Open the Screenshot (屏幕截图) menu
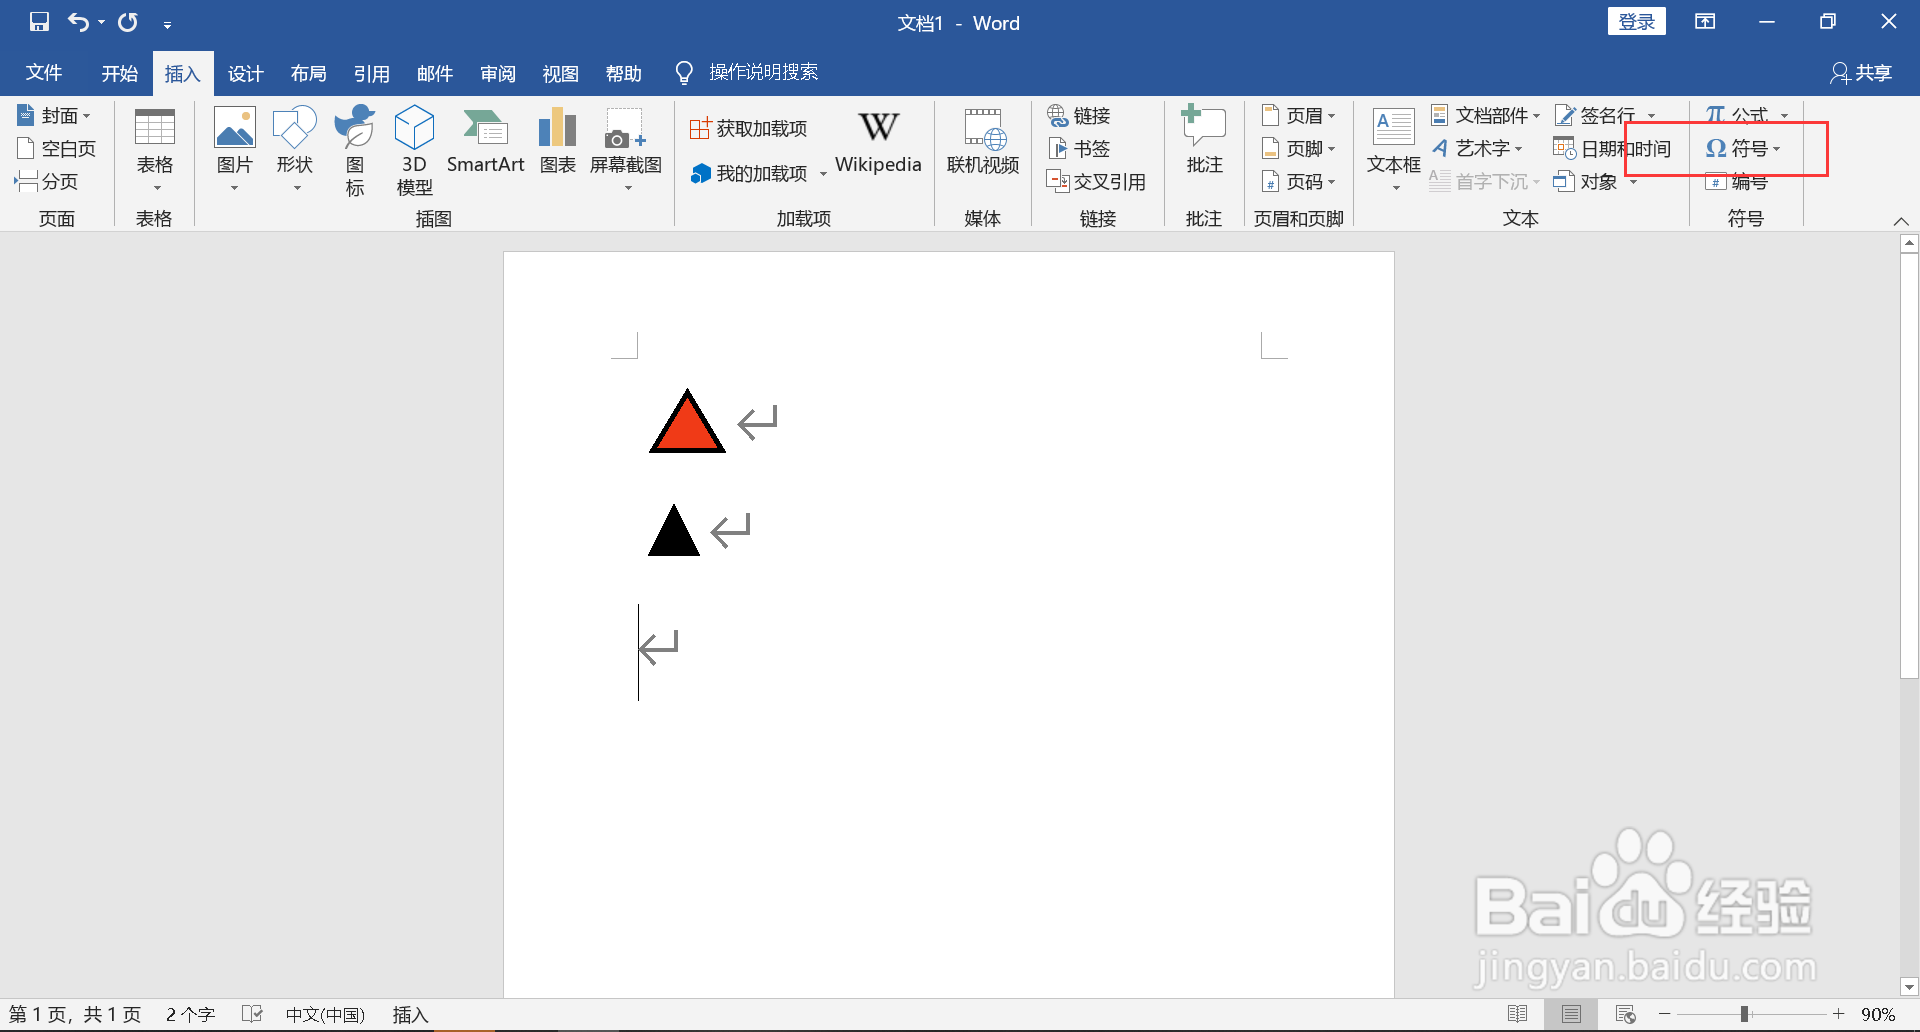 click(x=626, y=150)
